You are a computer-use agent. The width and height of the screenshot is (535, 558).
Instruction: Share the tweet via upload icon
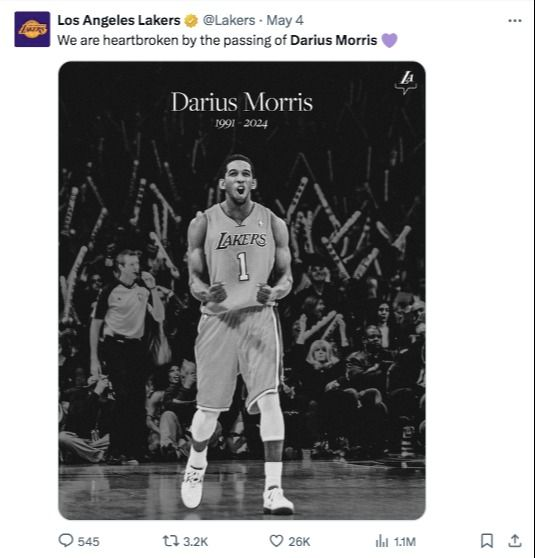pos(515,541)
